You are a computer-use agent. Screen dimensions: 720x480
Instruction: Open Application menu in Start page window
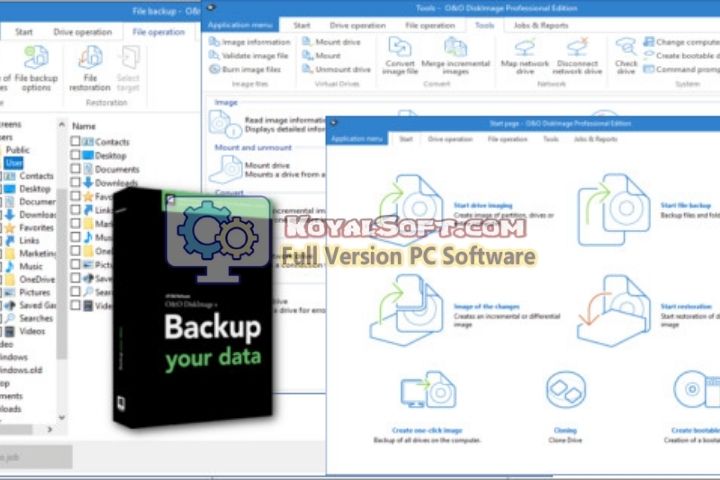point(357,139)
